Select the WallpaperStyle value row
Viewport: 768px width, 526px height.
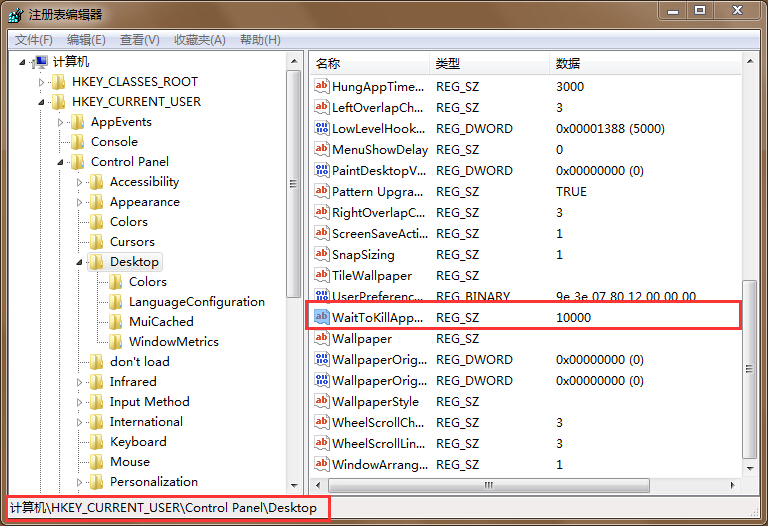[375, 401]
